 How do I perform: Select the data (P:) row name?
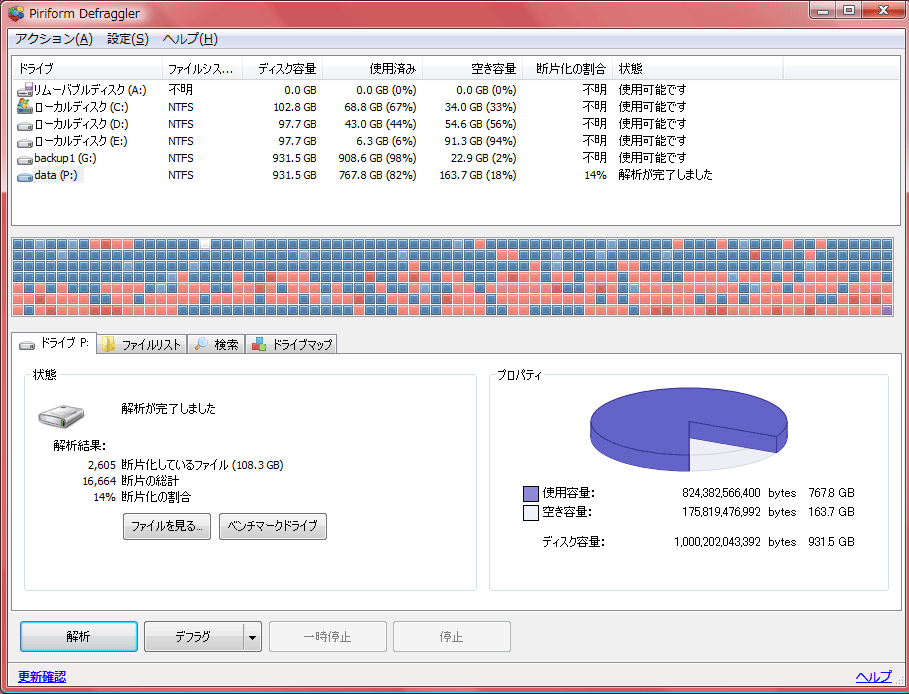click(x=56, y=175)
